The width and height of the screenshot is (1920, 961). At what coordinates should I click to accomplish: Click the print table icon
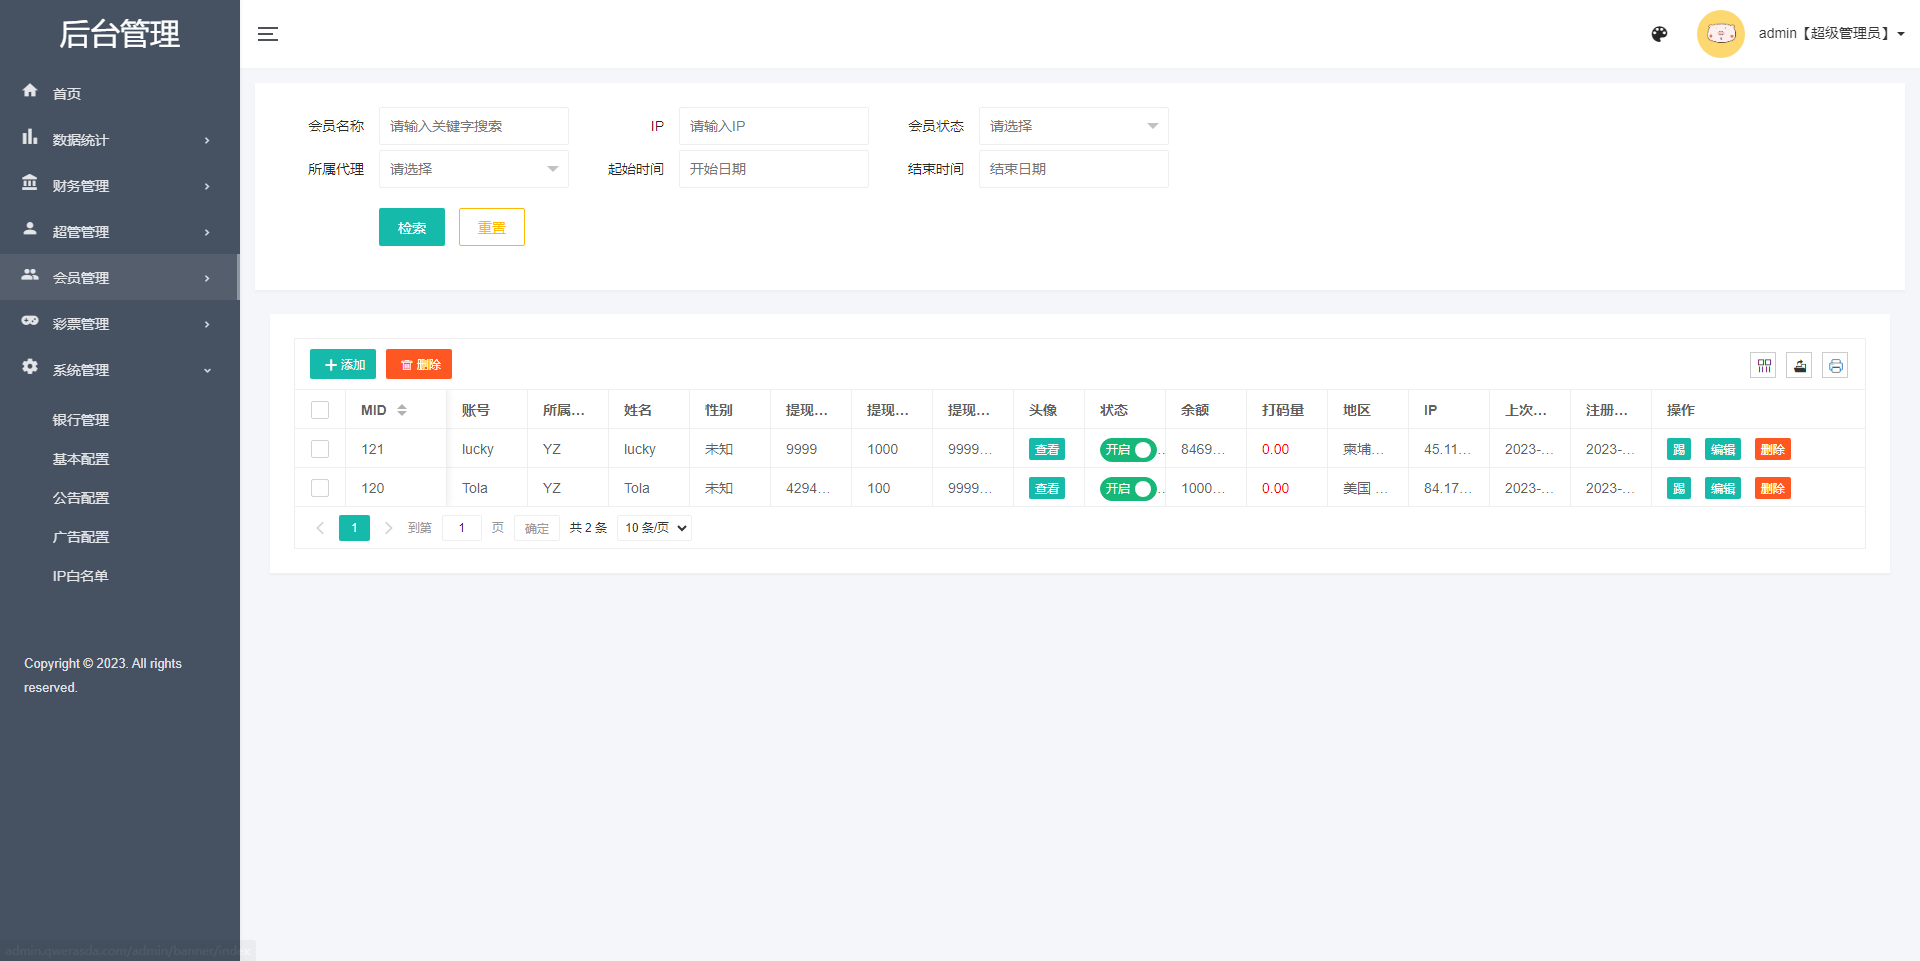1835,366
